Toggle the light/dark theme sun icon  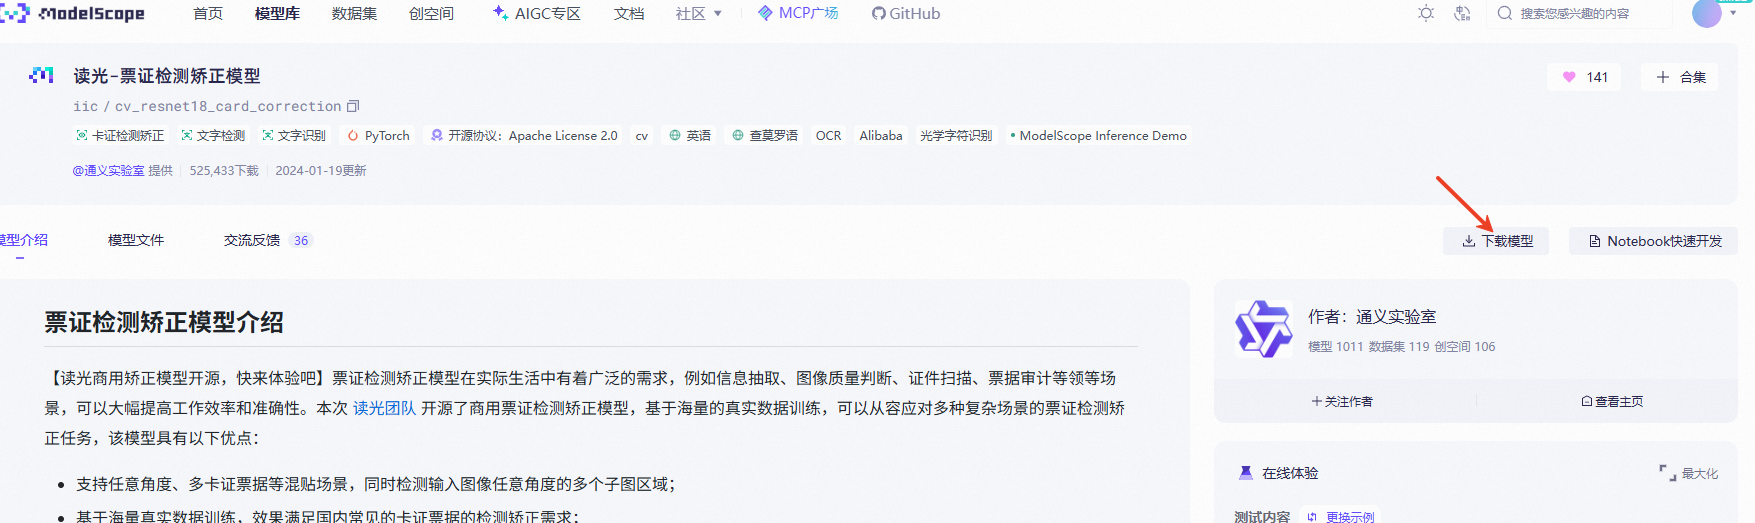(x=1426, y=13)
